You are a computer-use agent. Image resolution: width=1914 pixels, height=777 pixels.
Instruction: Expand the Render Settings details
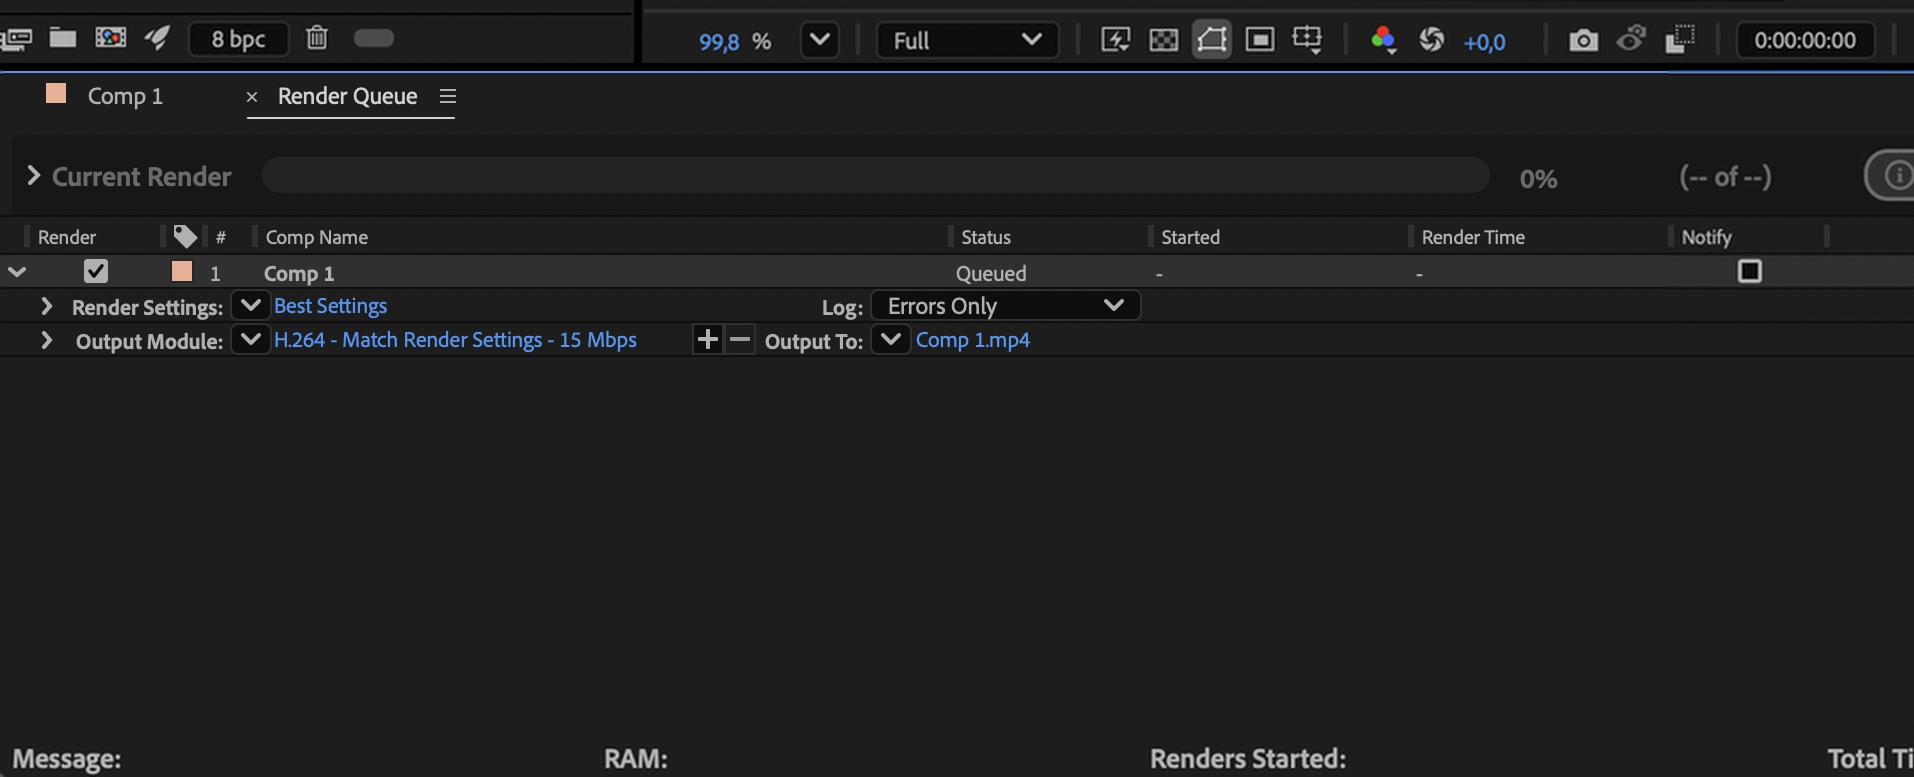(x=46, y=306)
